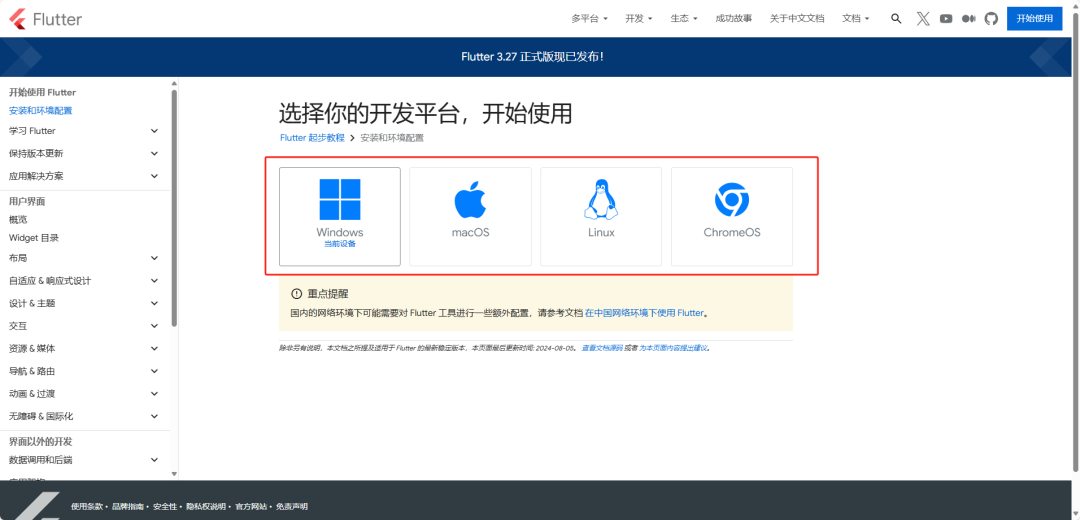Visit Flutter's X (Twitter) page icon
Image resolution: width=1080 pixels, height=520 pixels.
click(923, 19)
